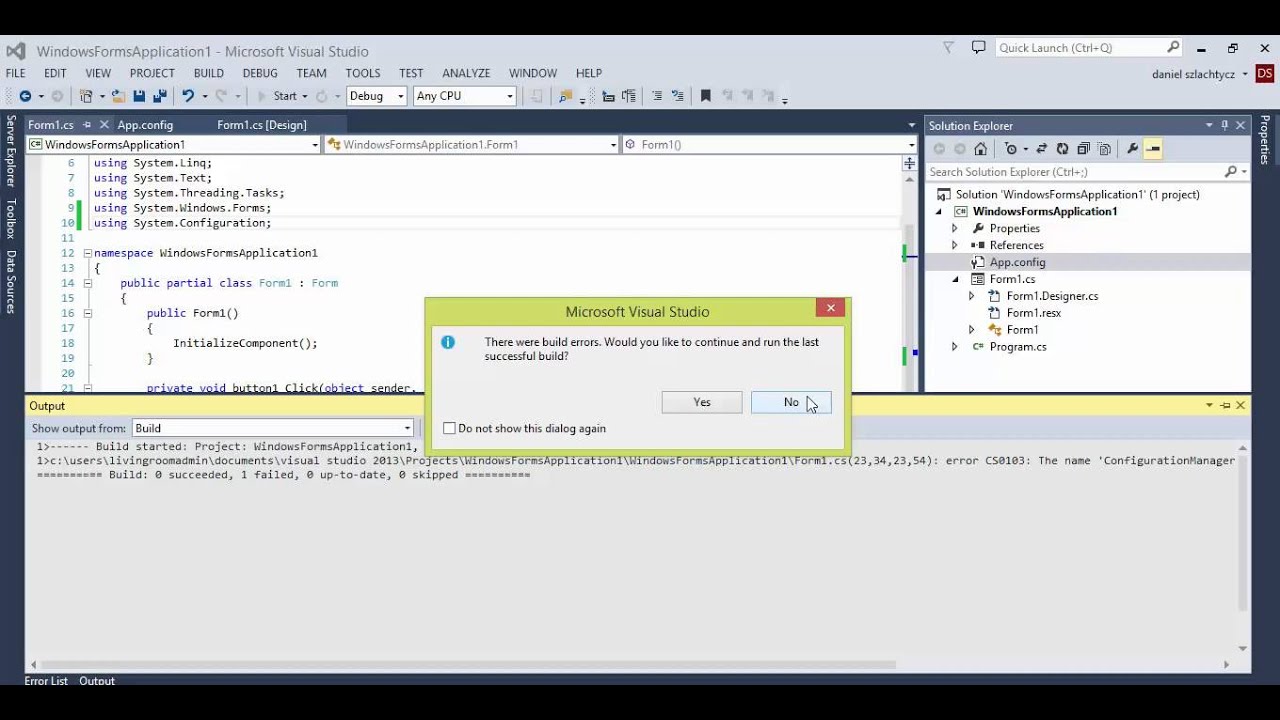
Task: Click the Start debugging button
Action: coord(278,96)
